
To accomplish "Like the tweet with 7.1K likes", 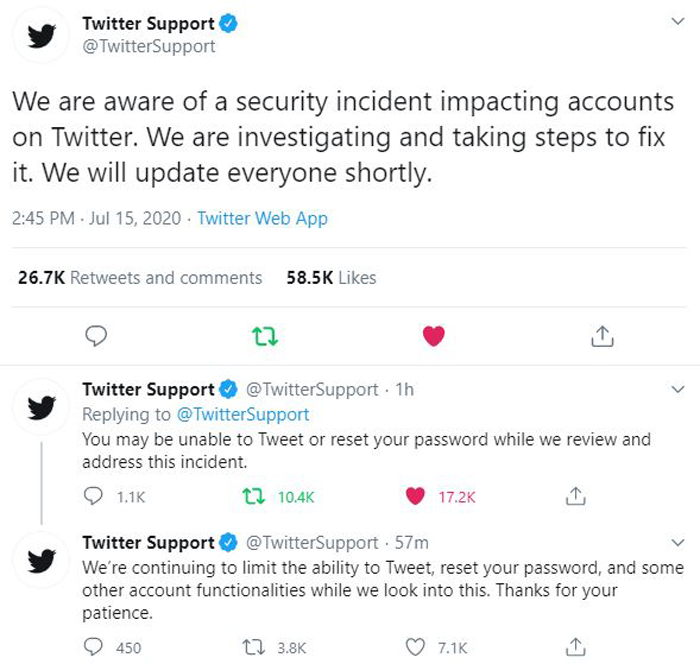I will (415, 647).
